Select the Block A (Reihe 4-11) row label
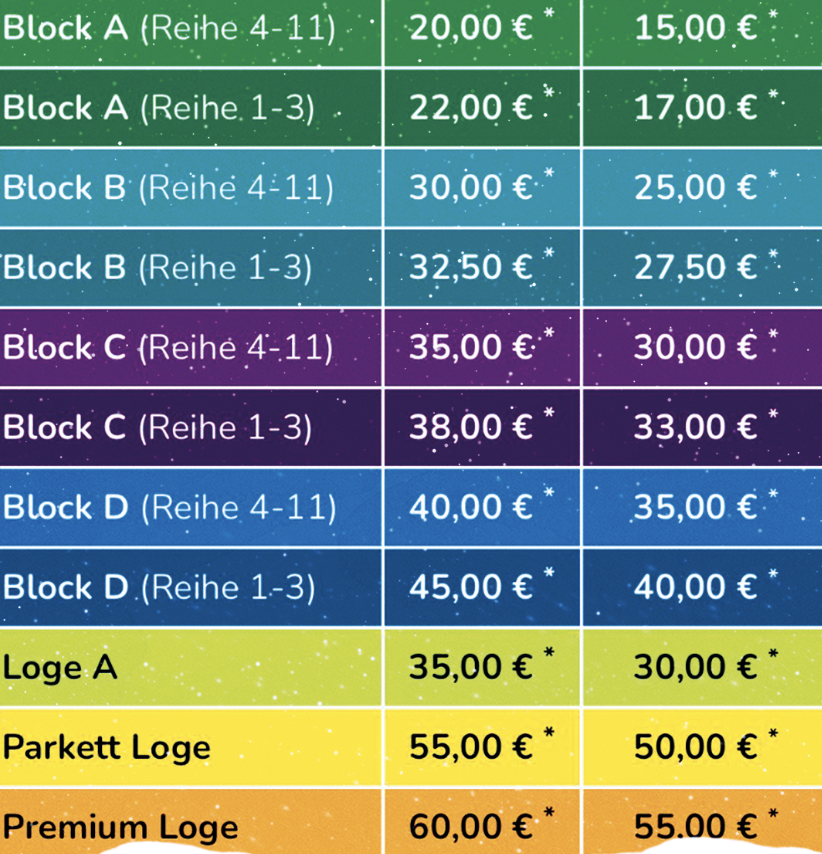 click(x=169, y=28)
